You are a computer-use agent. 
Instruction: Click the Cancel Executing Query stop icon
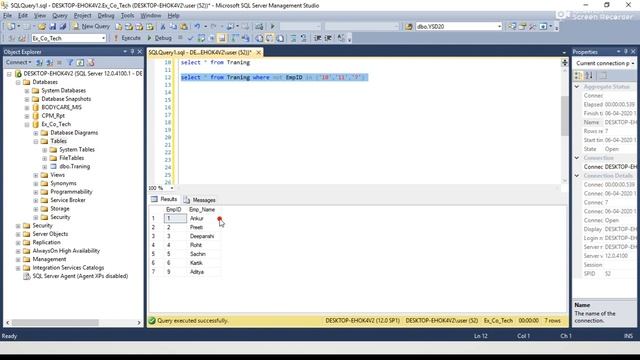[x=180, y=38]
